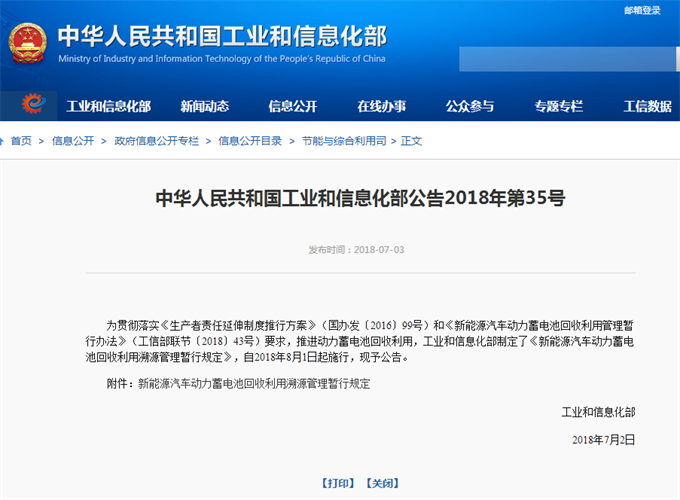Open the 工业和信息化部 navigation menu
680x500 pixels.
(108, 106)
